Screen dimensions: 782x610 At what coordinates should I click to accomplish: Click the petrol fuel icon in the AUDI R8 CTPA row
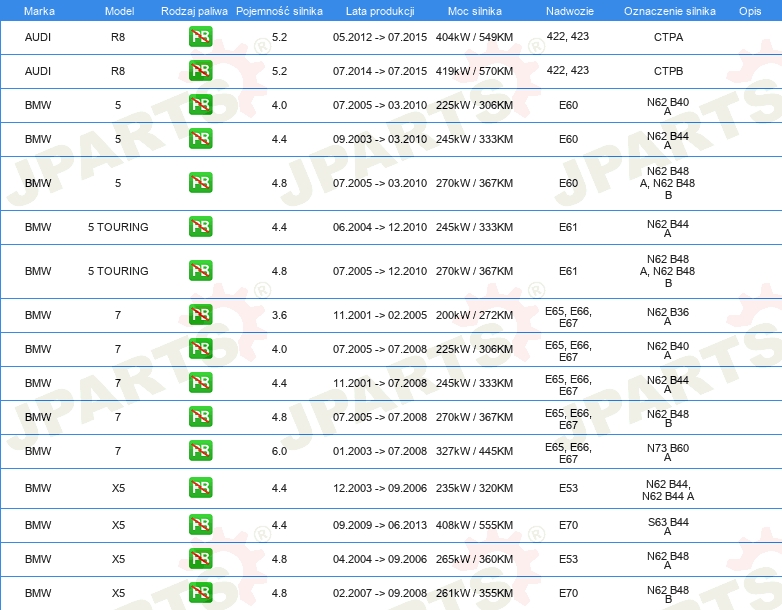200,37
